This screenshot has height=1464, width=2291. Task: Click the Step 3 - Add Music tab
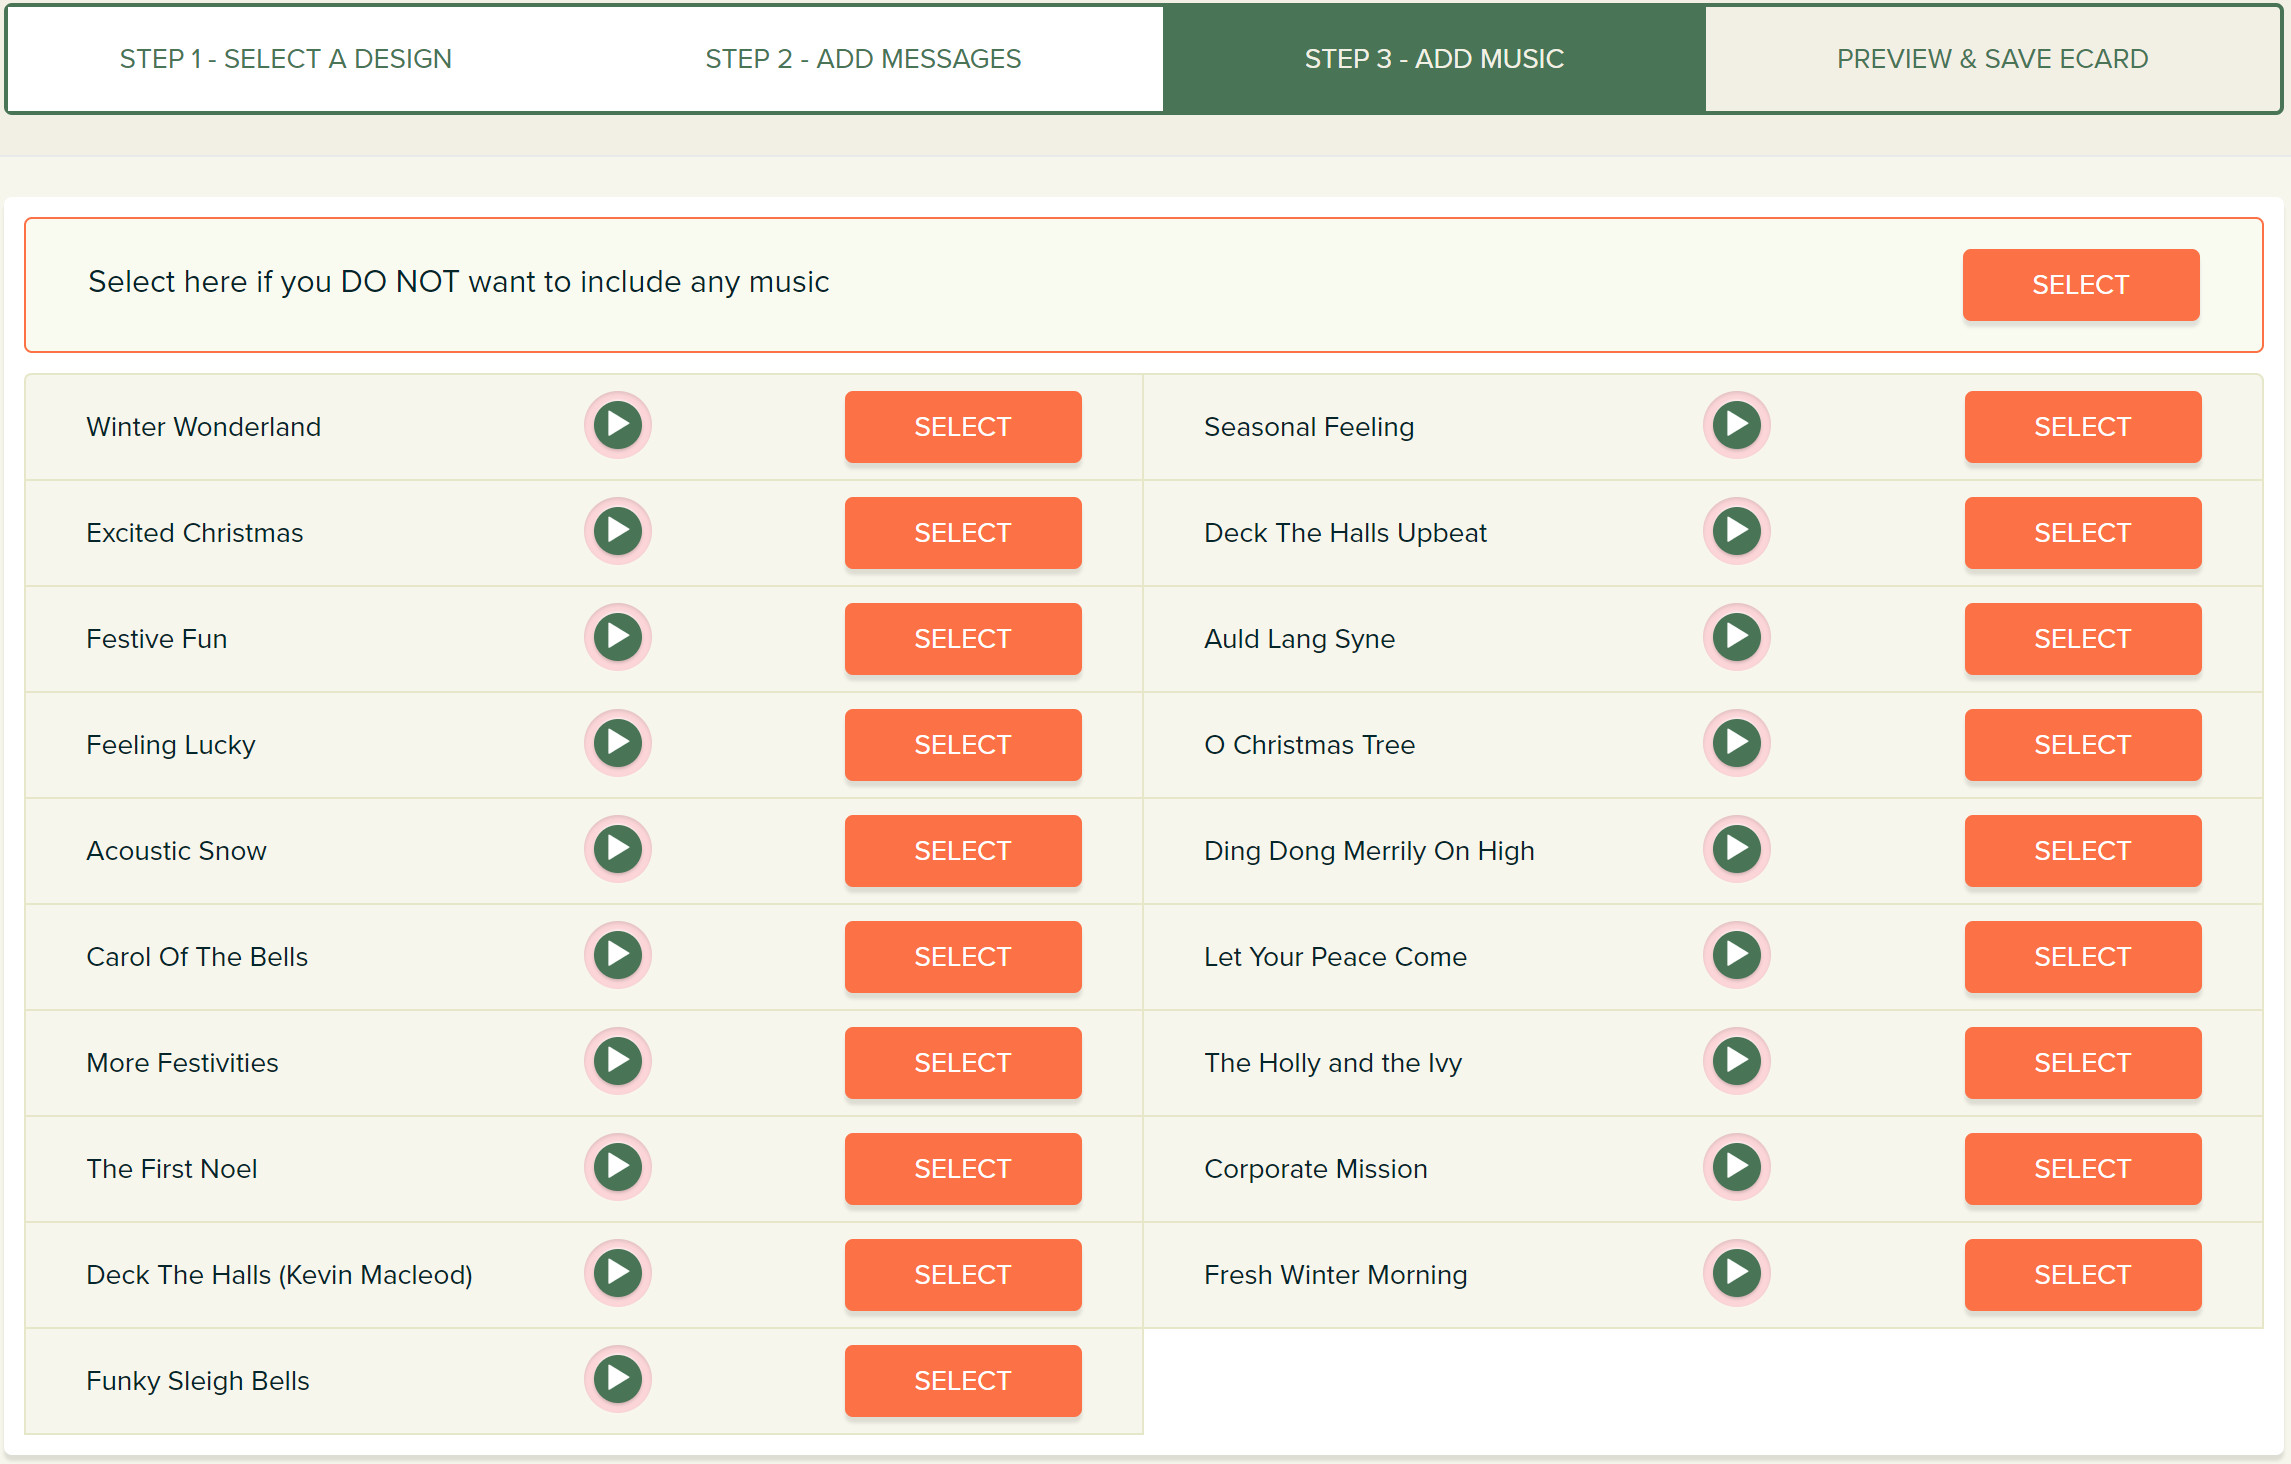[1434, 59]
